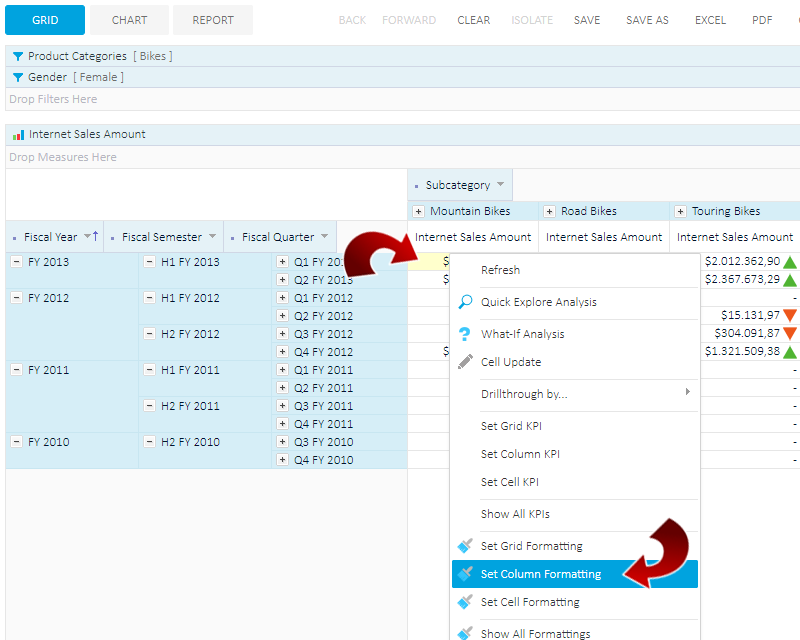Click the Gender [ Female ] filter row
Image resolution: width=800 pixels, height=640 pixels.
click(403, 77)
